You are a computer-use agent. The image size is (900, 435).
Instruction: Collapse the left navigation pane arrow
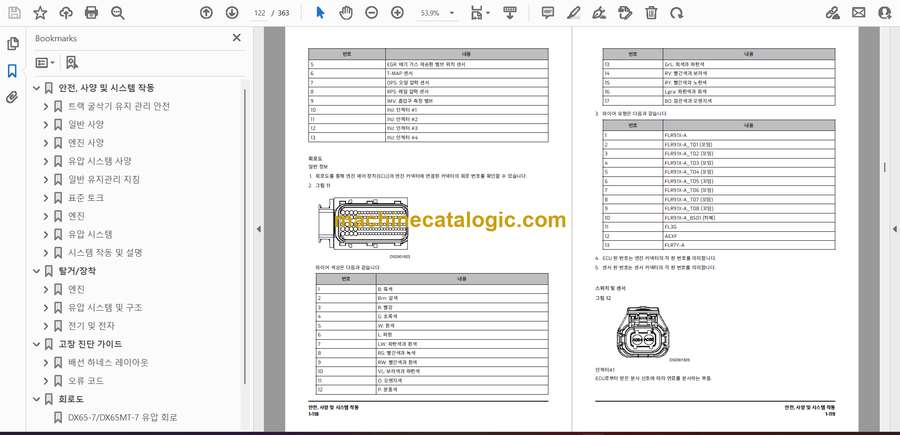(x=258, y=229)
